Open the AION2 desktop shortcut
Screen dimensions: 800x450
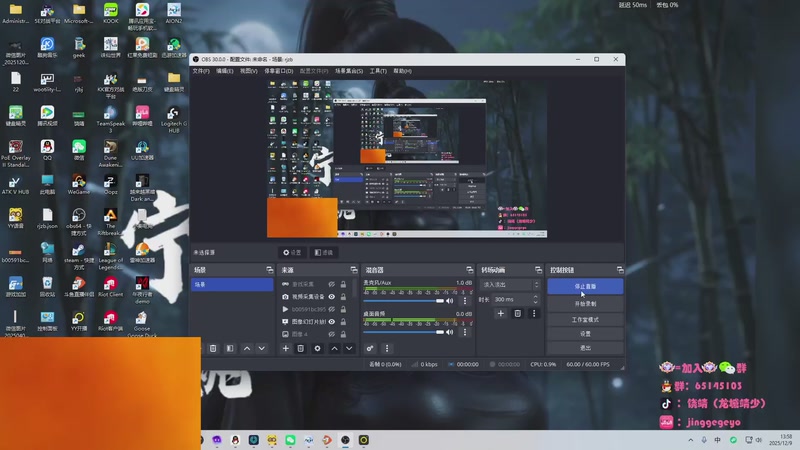(173, 13)
